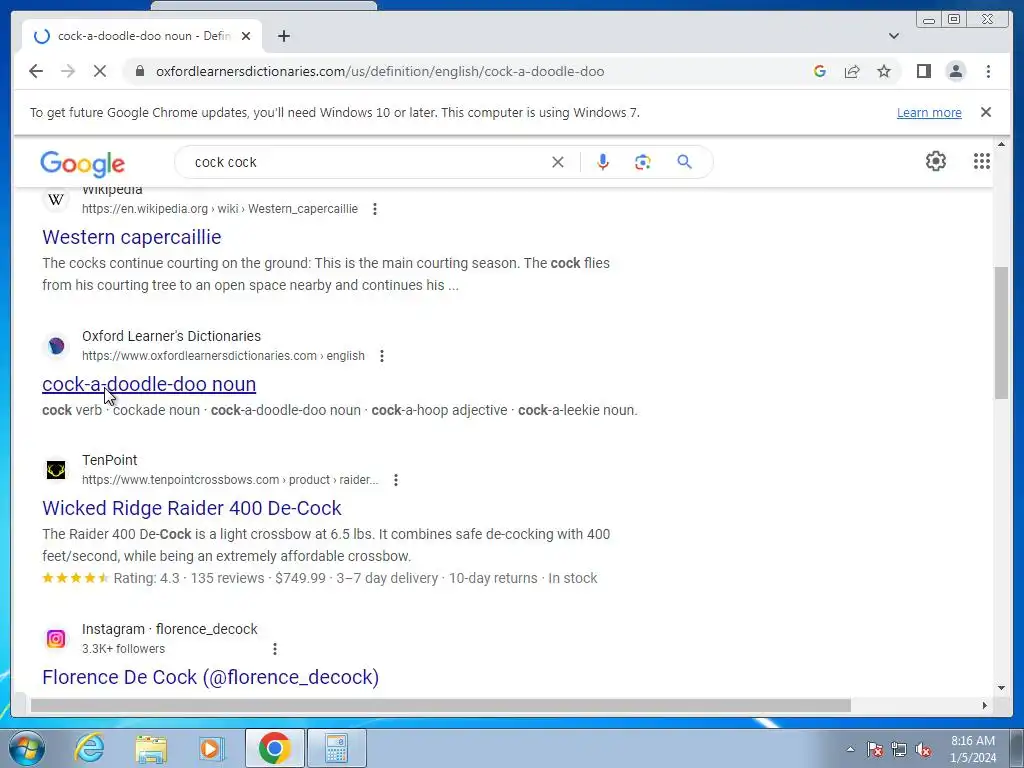Switch to Chrome in the taskbar

tap(274, 748)
